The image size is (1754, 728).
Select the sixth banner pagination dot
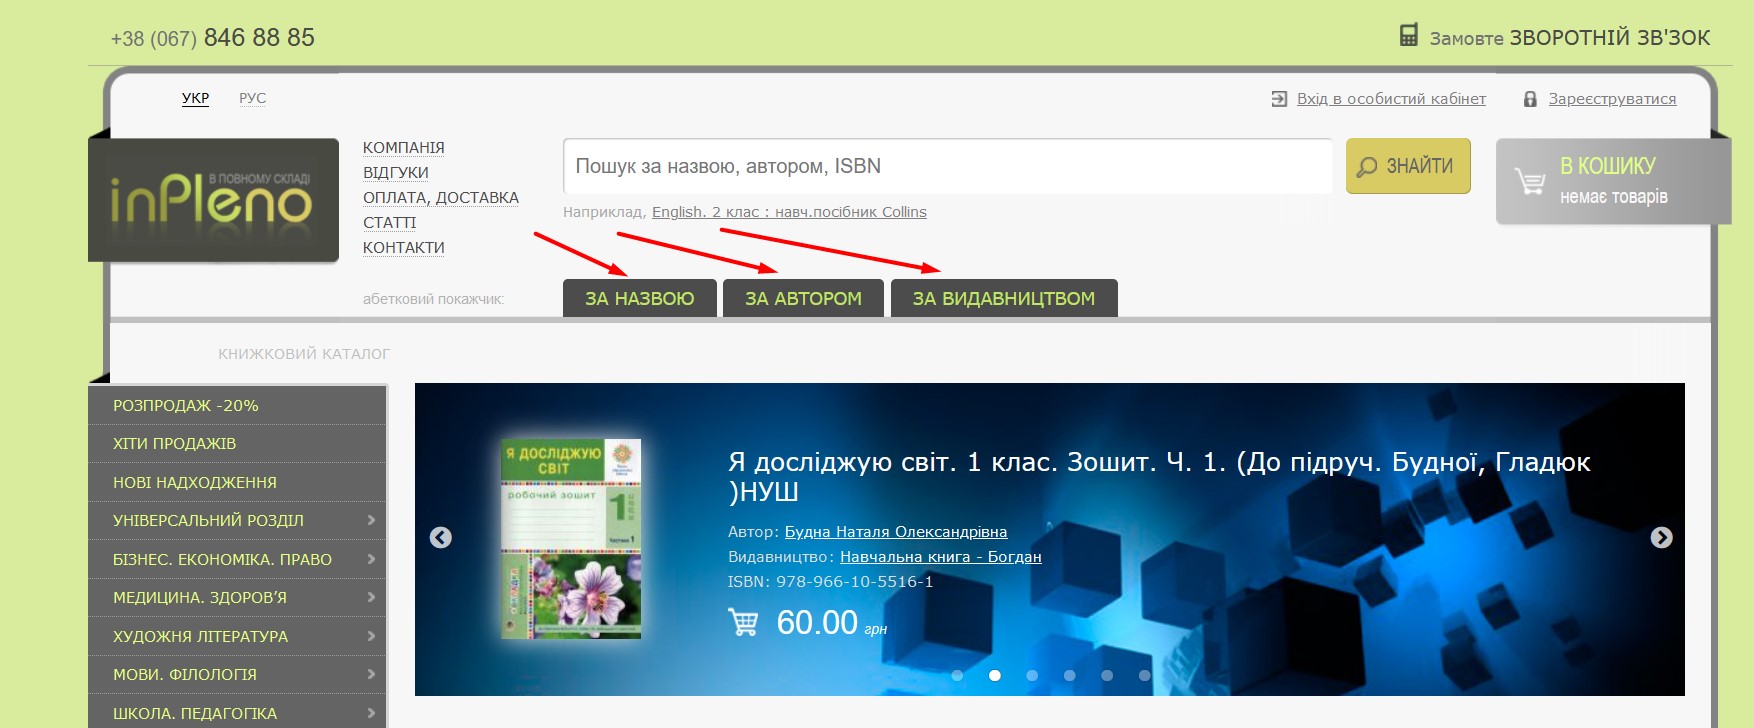(1144, 676)
